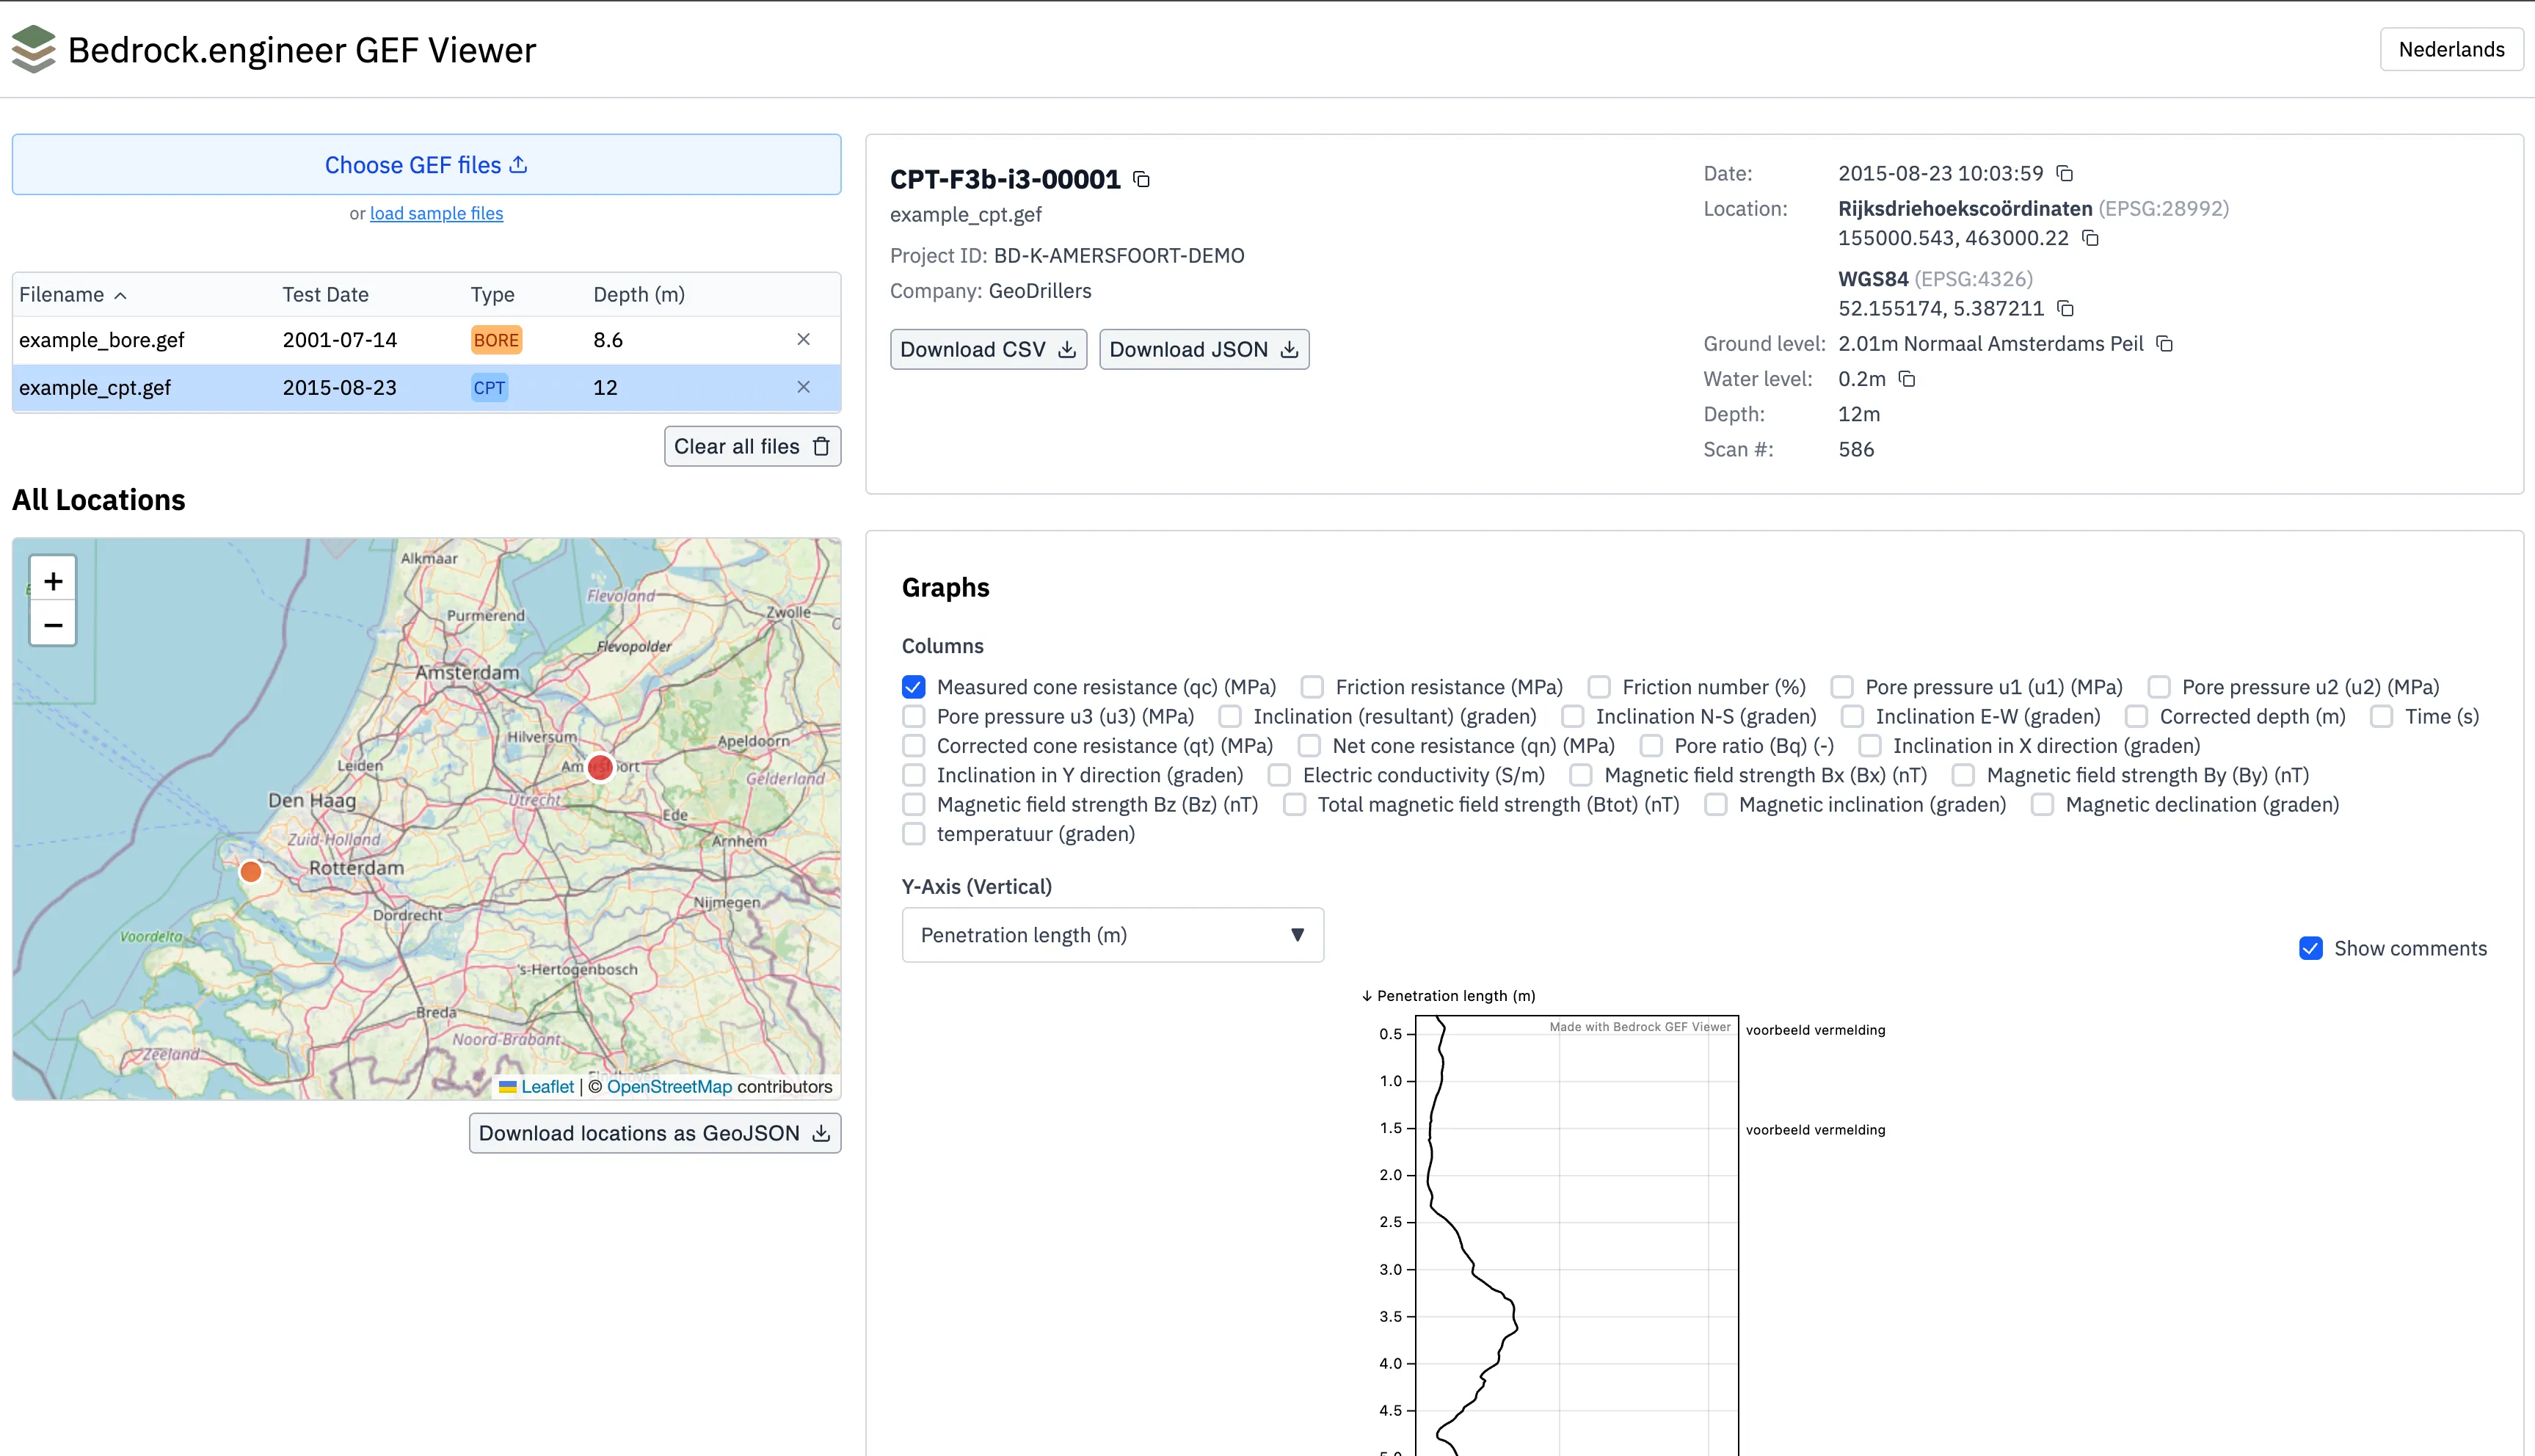Open load sample files link

click(x=436, y=213)
